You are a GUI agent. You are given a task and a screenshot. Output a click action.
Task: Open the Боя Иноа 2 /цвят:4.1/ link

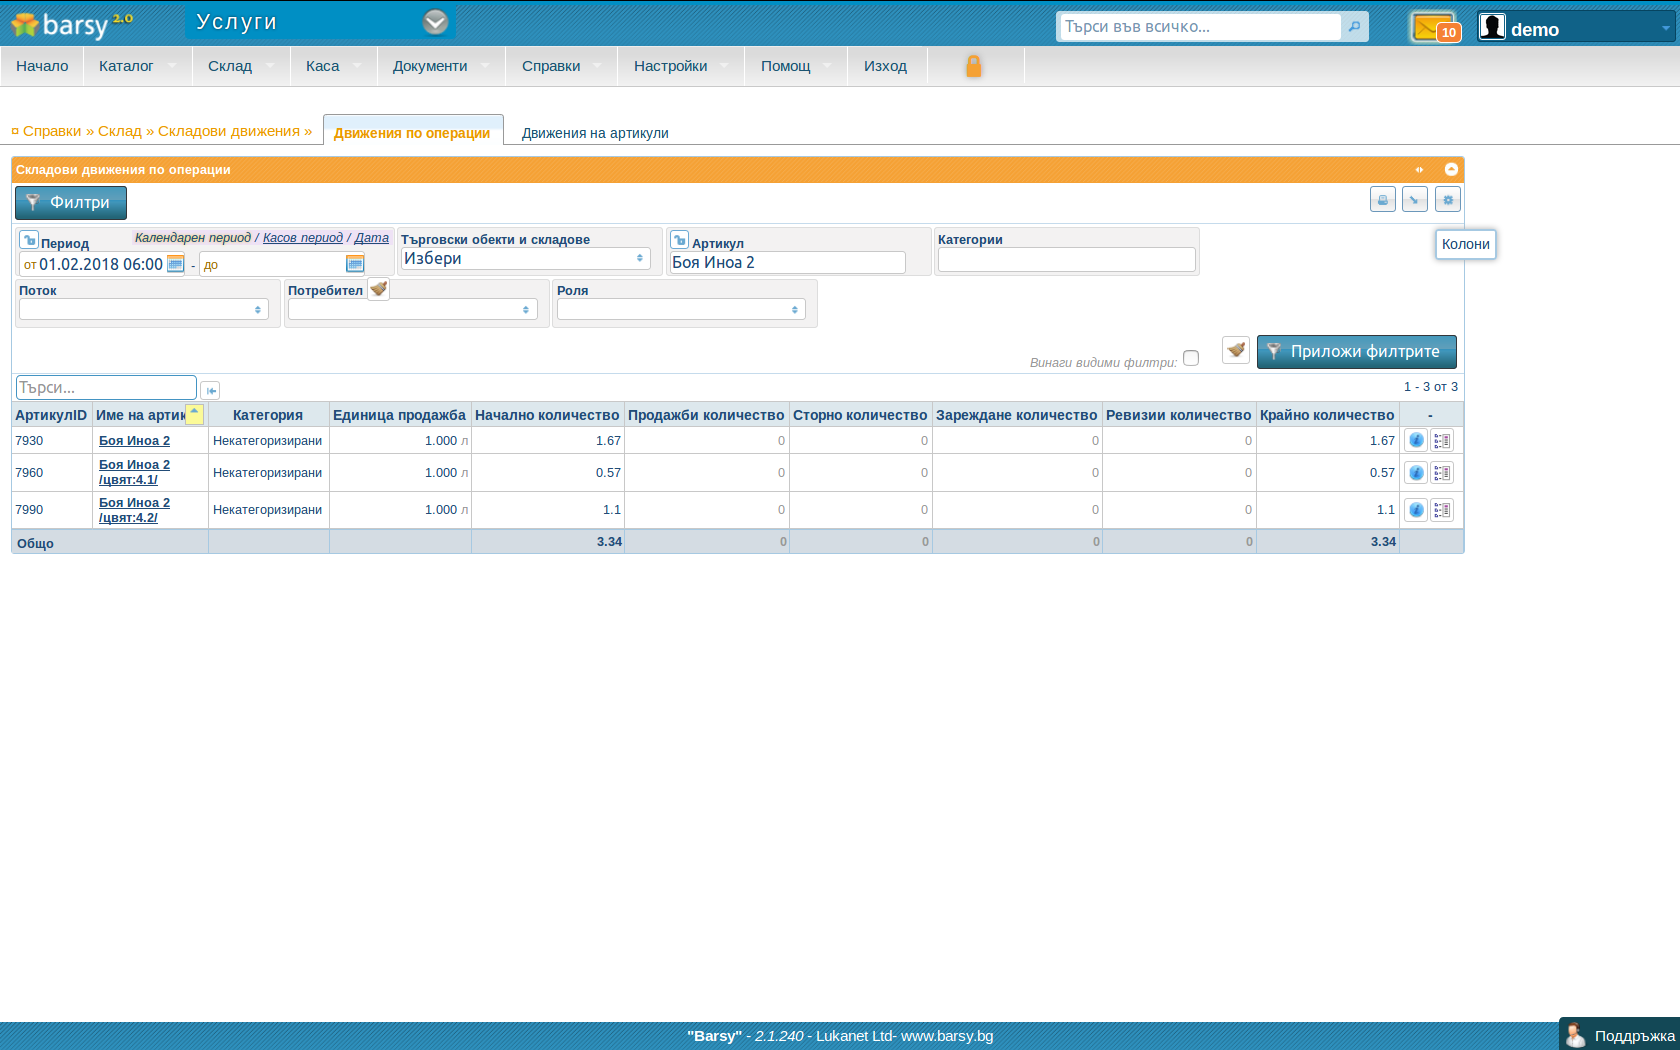point(134,472)
